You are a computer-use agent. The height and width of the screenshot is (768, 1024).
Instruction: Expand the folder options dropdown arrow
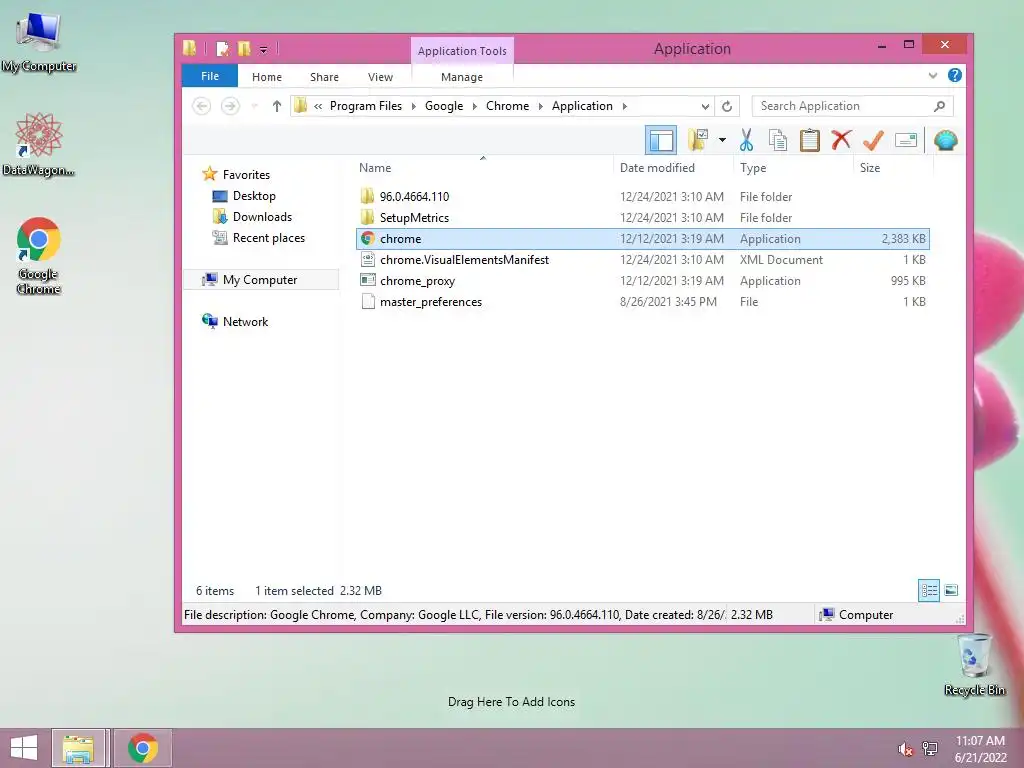pyautogui.click(x=722, y=140)
